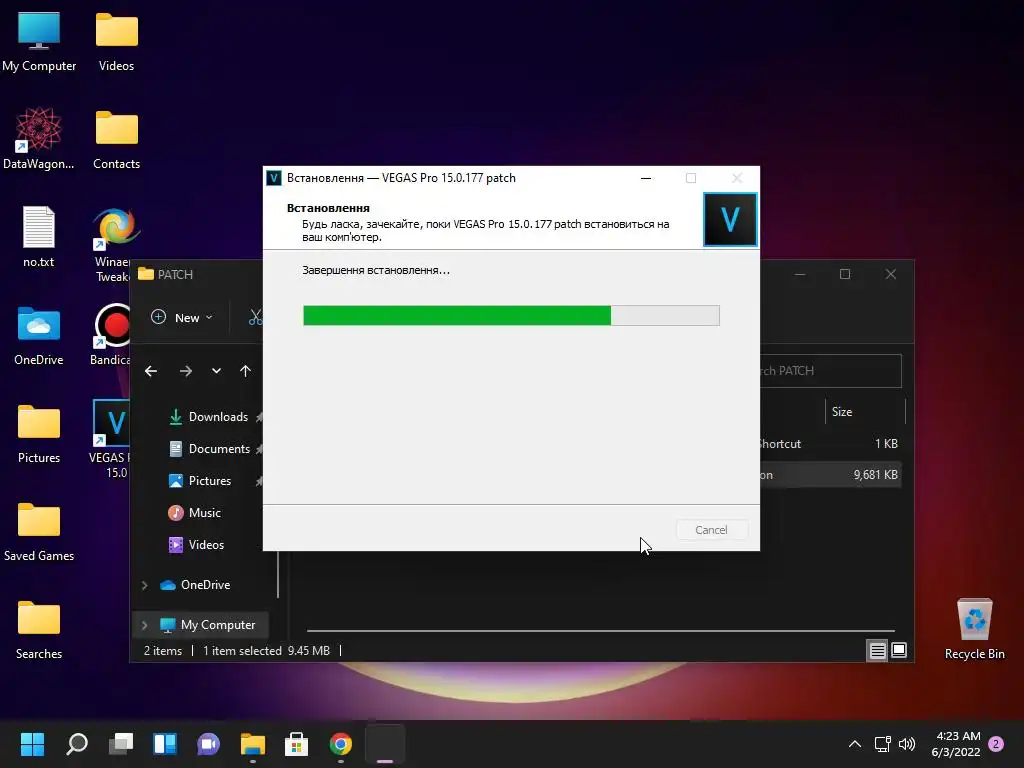The width and height of the screenshot is (1024, 768).
Task: Select the Bandicam desktop shortcut
Action: 111,334
